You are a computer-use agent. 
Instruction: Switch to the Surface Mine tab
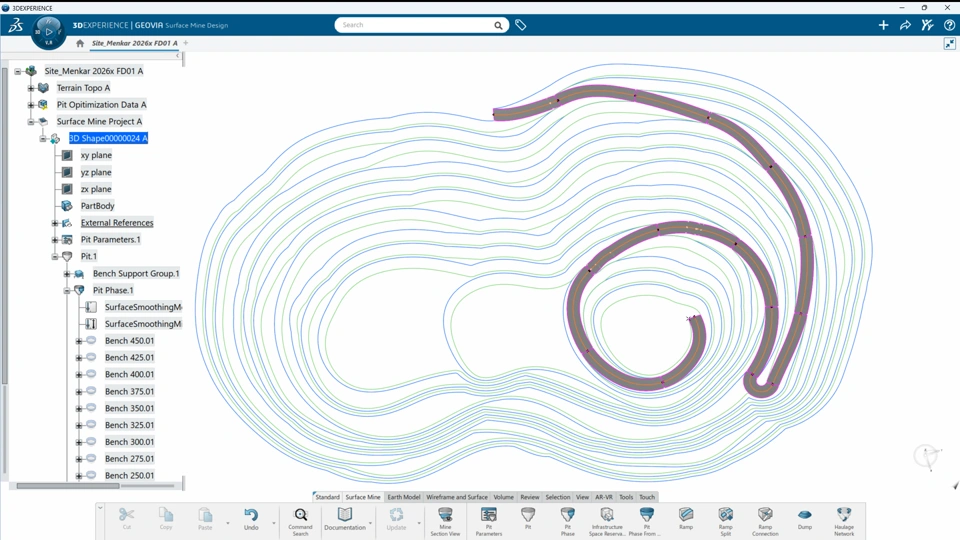(362, 497)
